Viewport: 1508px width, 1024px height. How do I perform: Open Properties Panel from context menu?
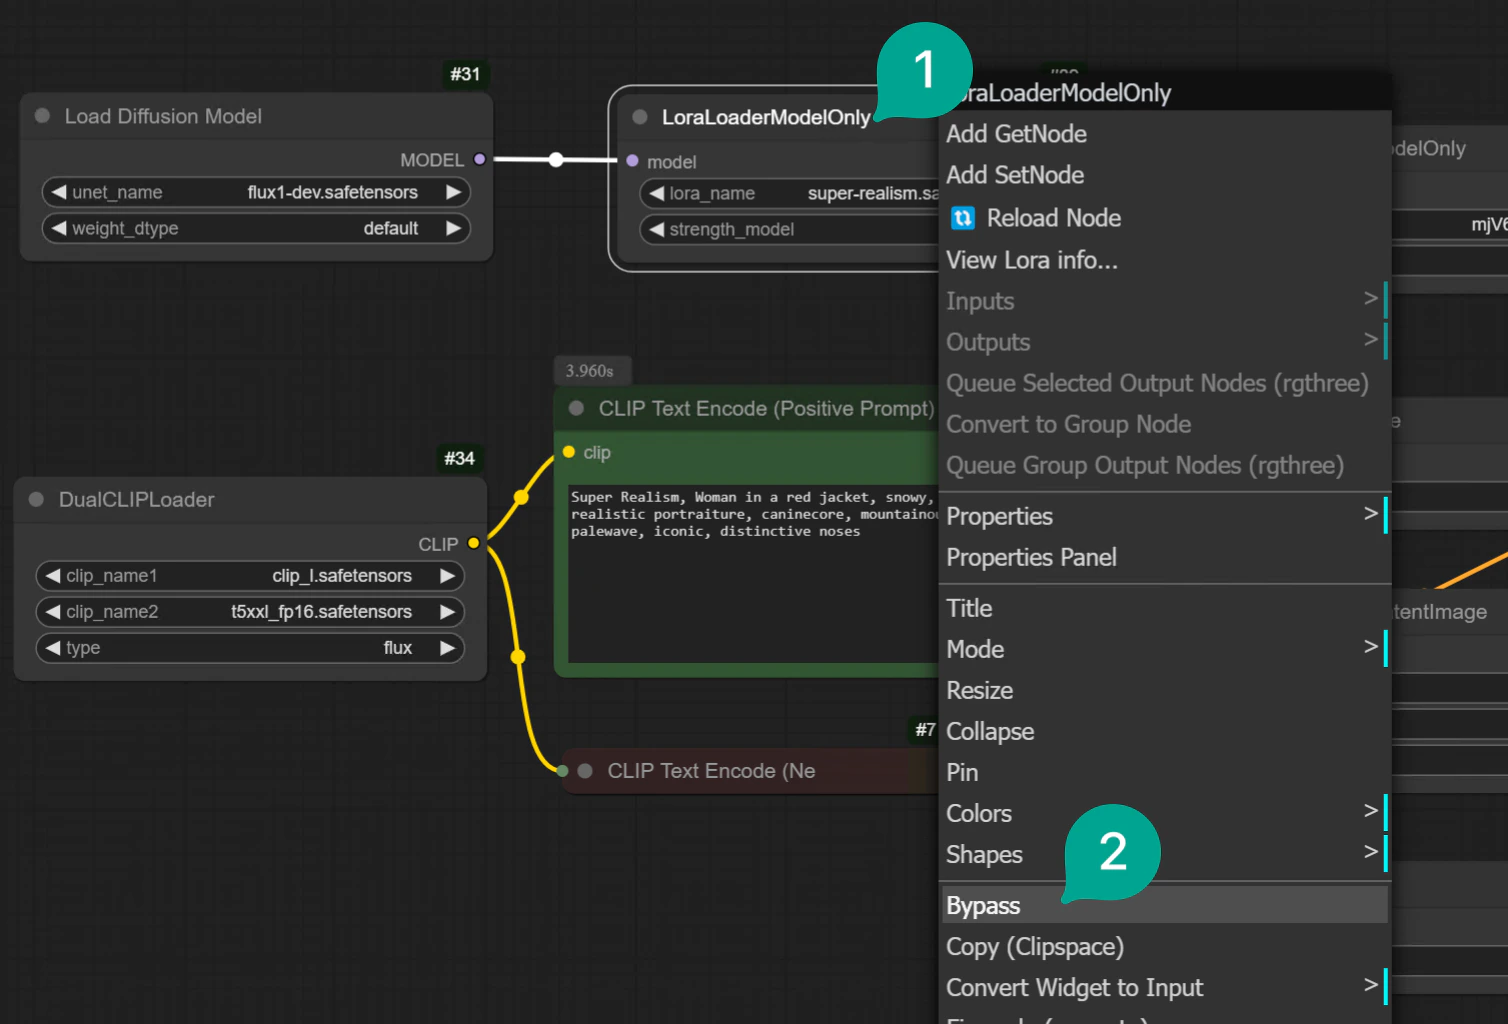1165,556
